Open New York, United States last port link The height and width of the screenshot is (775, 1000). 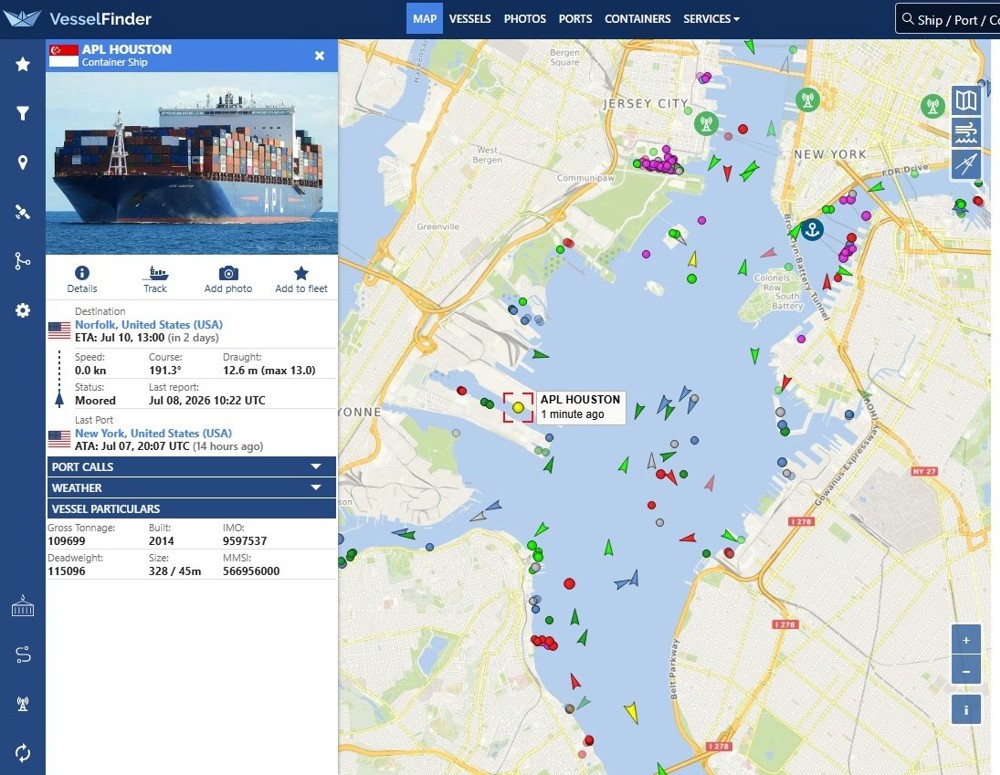pos(153,433)
